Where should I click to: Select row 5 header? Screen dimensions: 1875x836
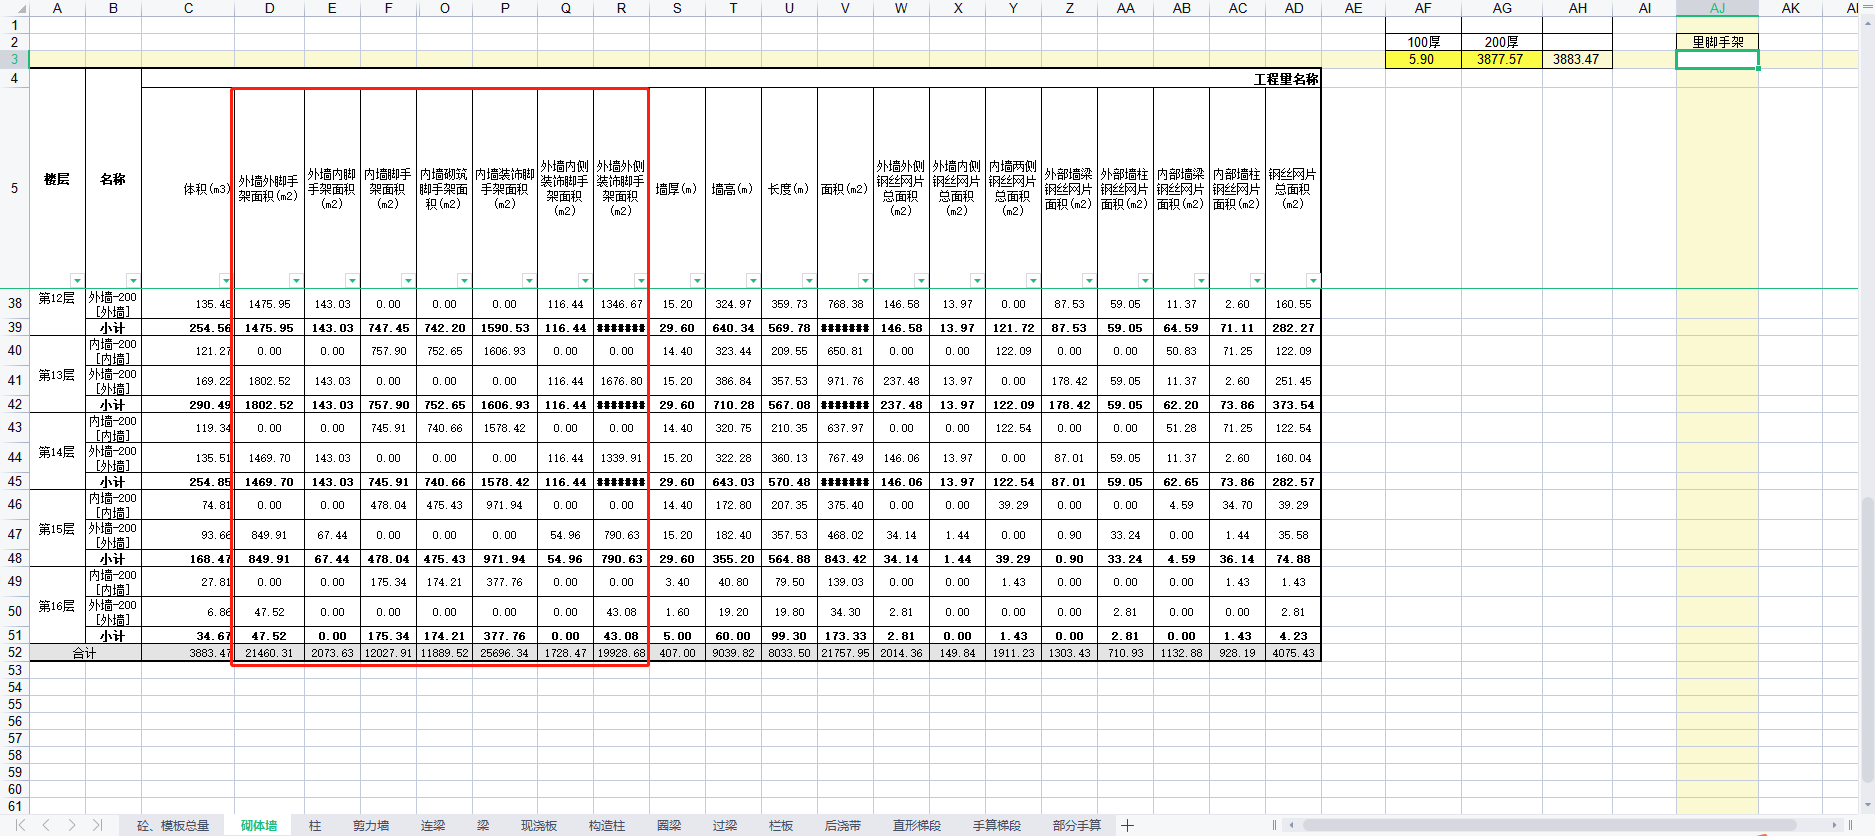point(14,188)
